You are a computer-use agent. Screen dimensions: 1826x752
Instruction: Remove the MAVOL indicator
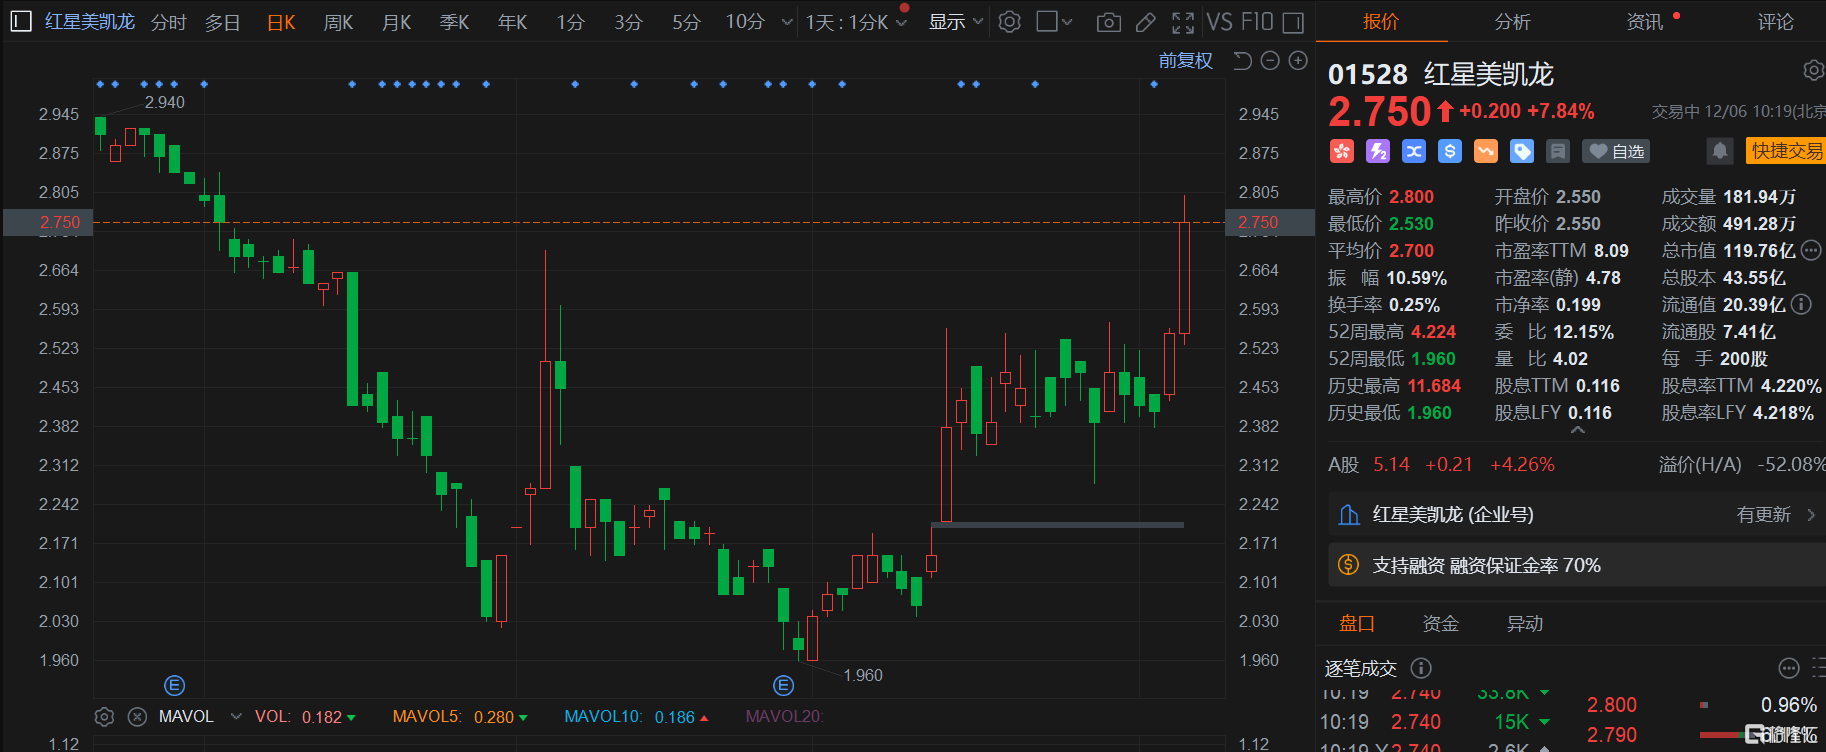pos(138,716)
